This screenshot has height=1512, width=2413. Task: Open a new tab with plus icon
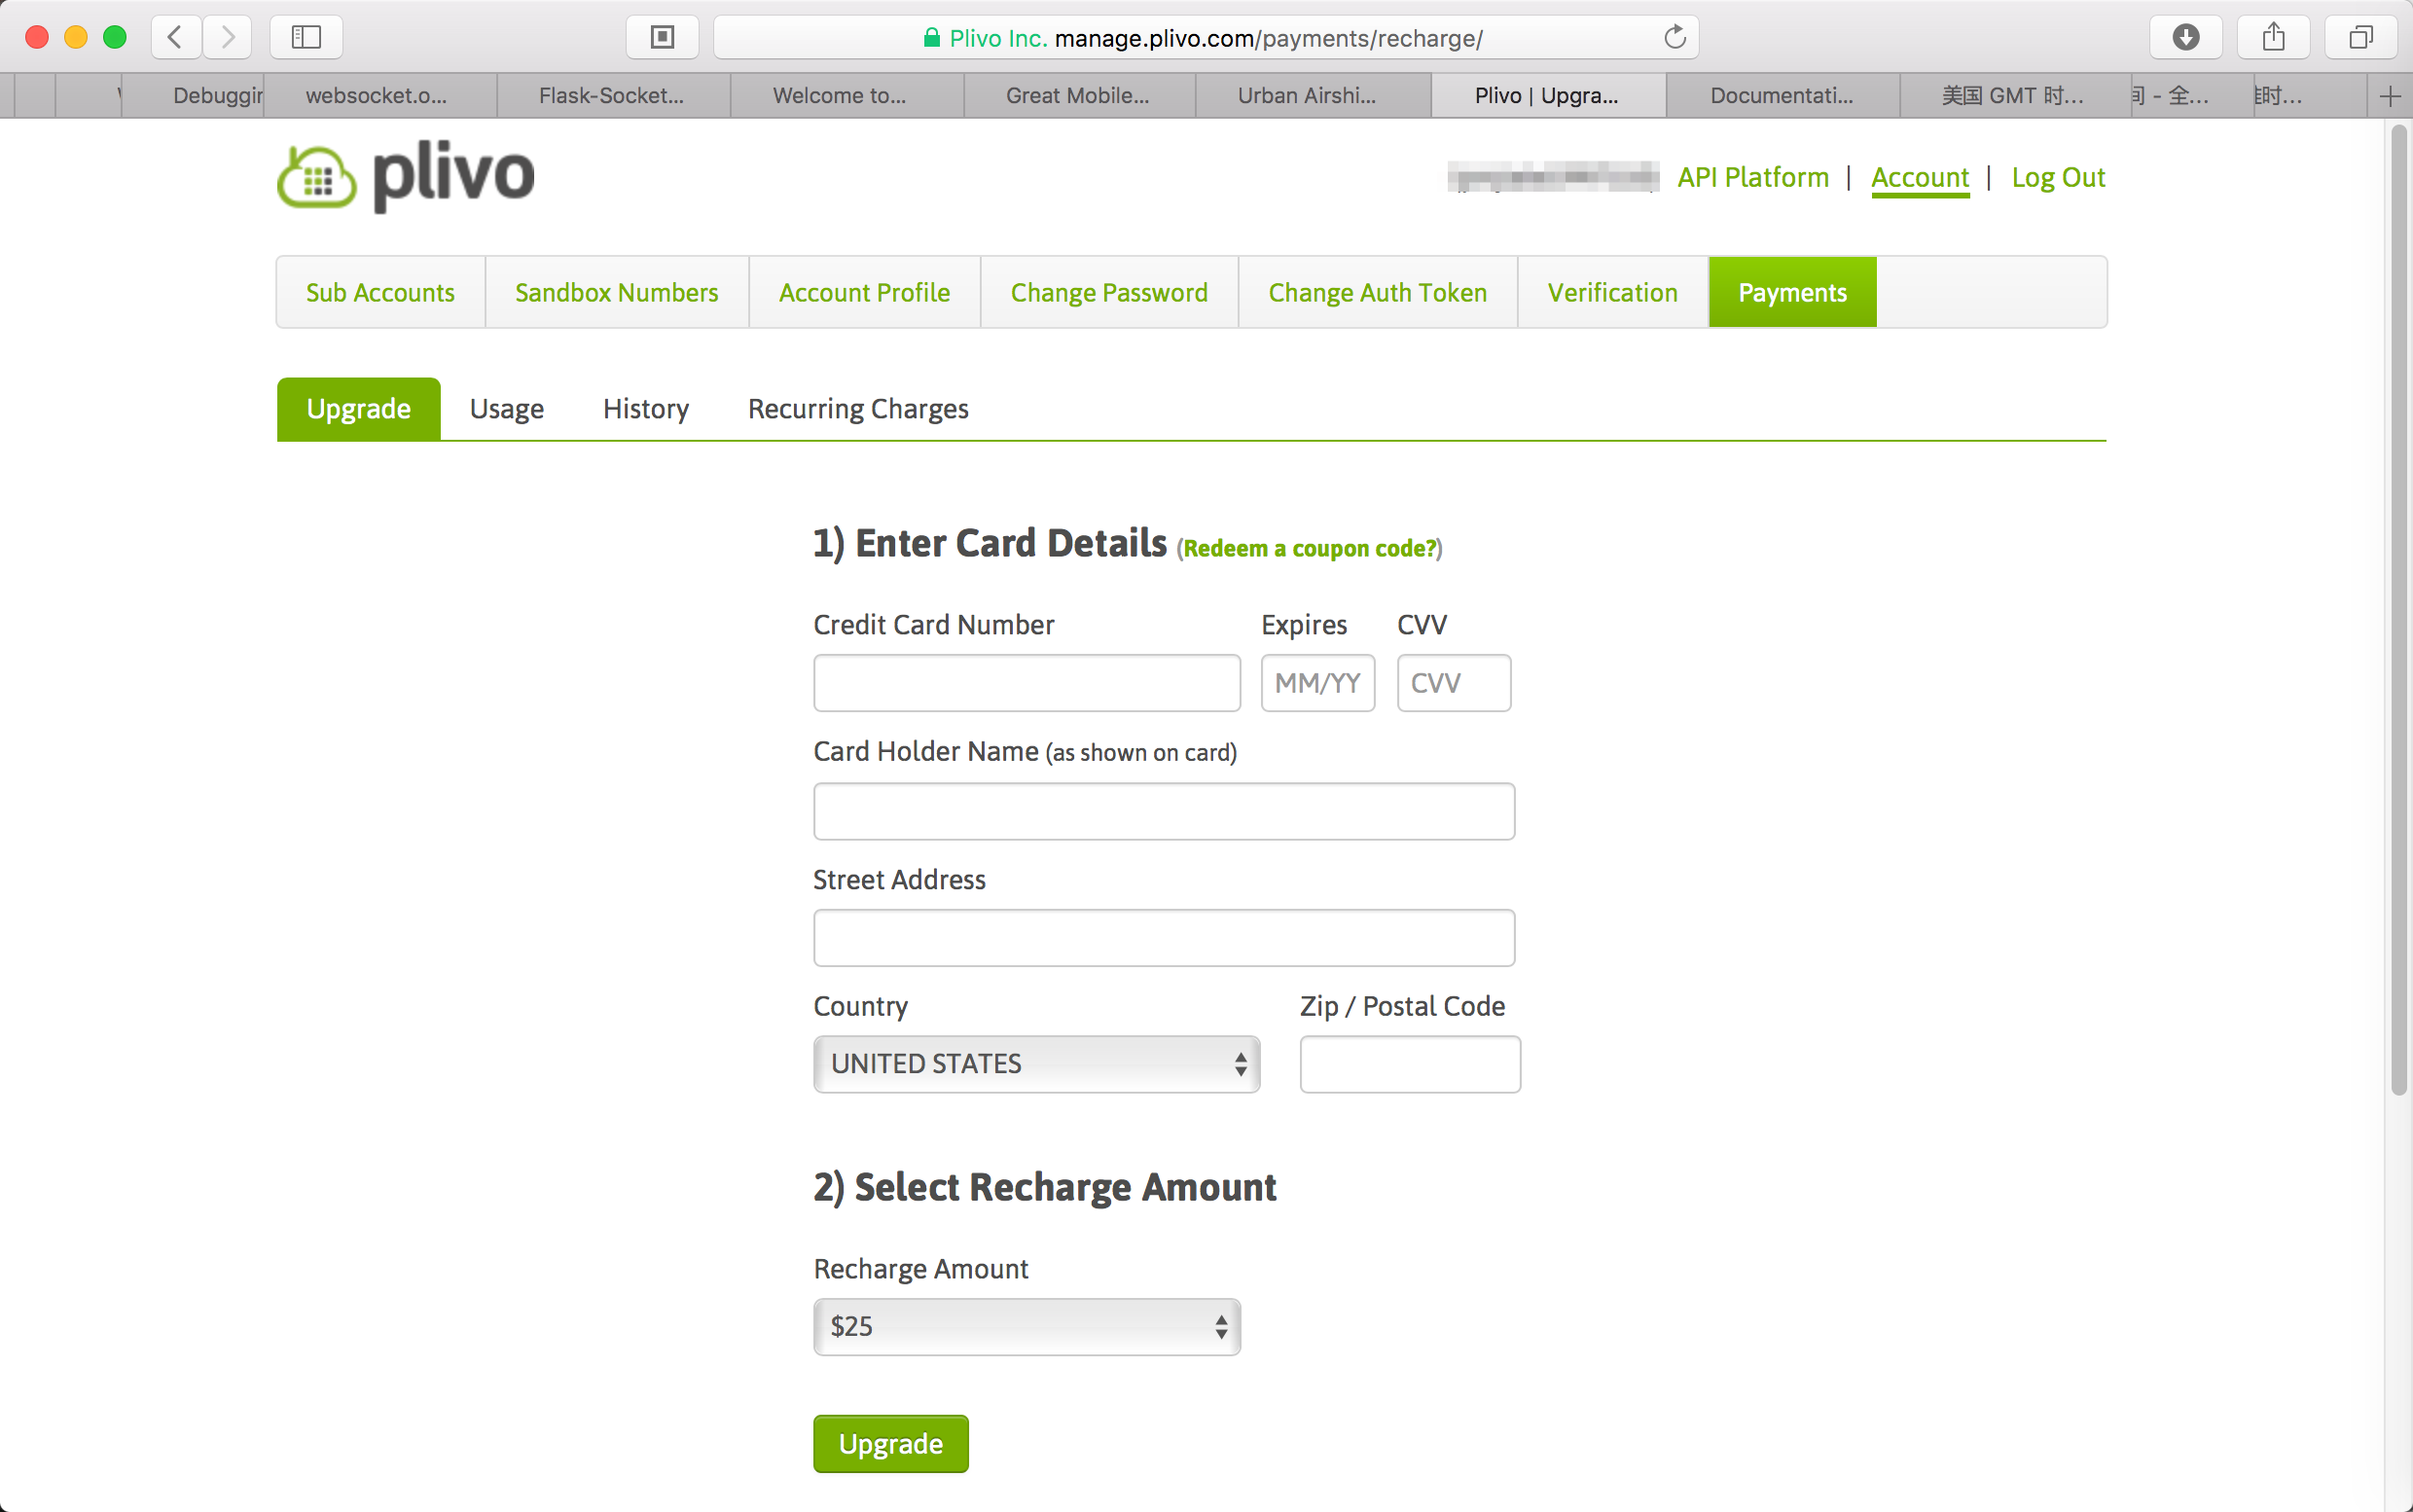[2390, 96]
